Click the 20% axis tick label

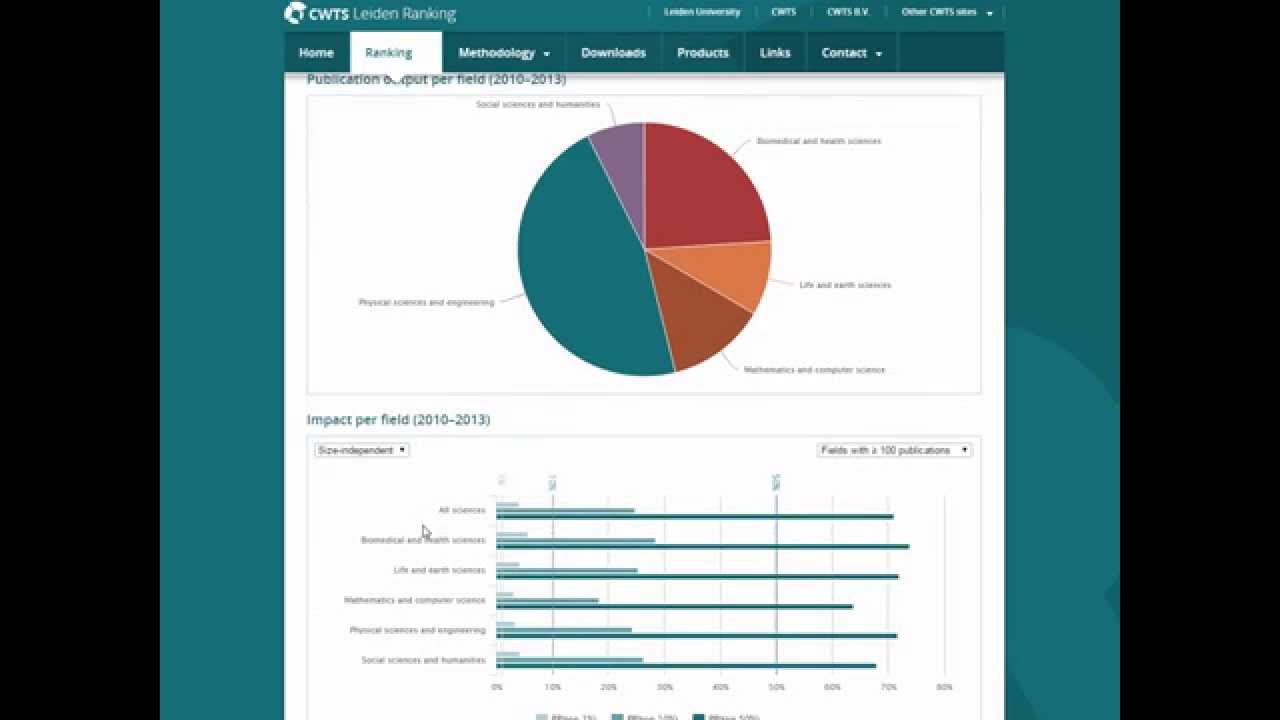(609, 687)
